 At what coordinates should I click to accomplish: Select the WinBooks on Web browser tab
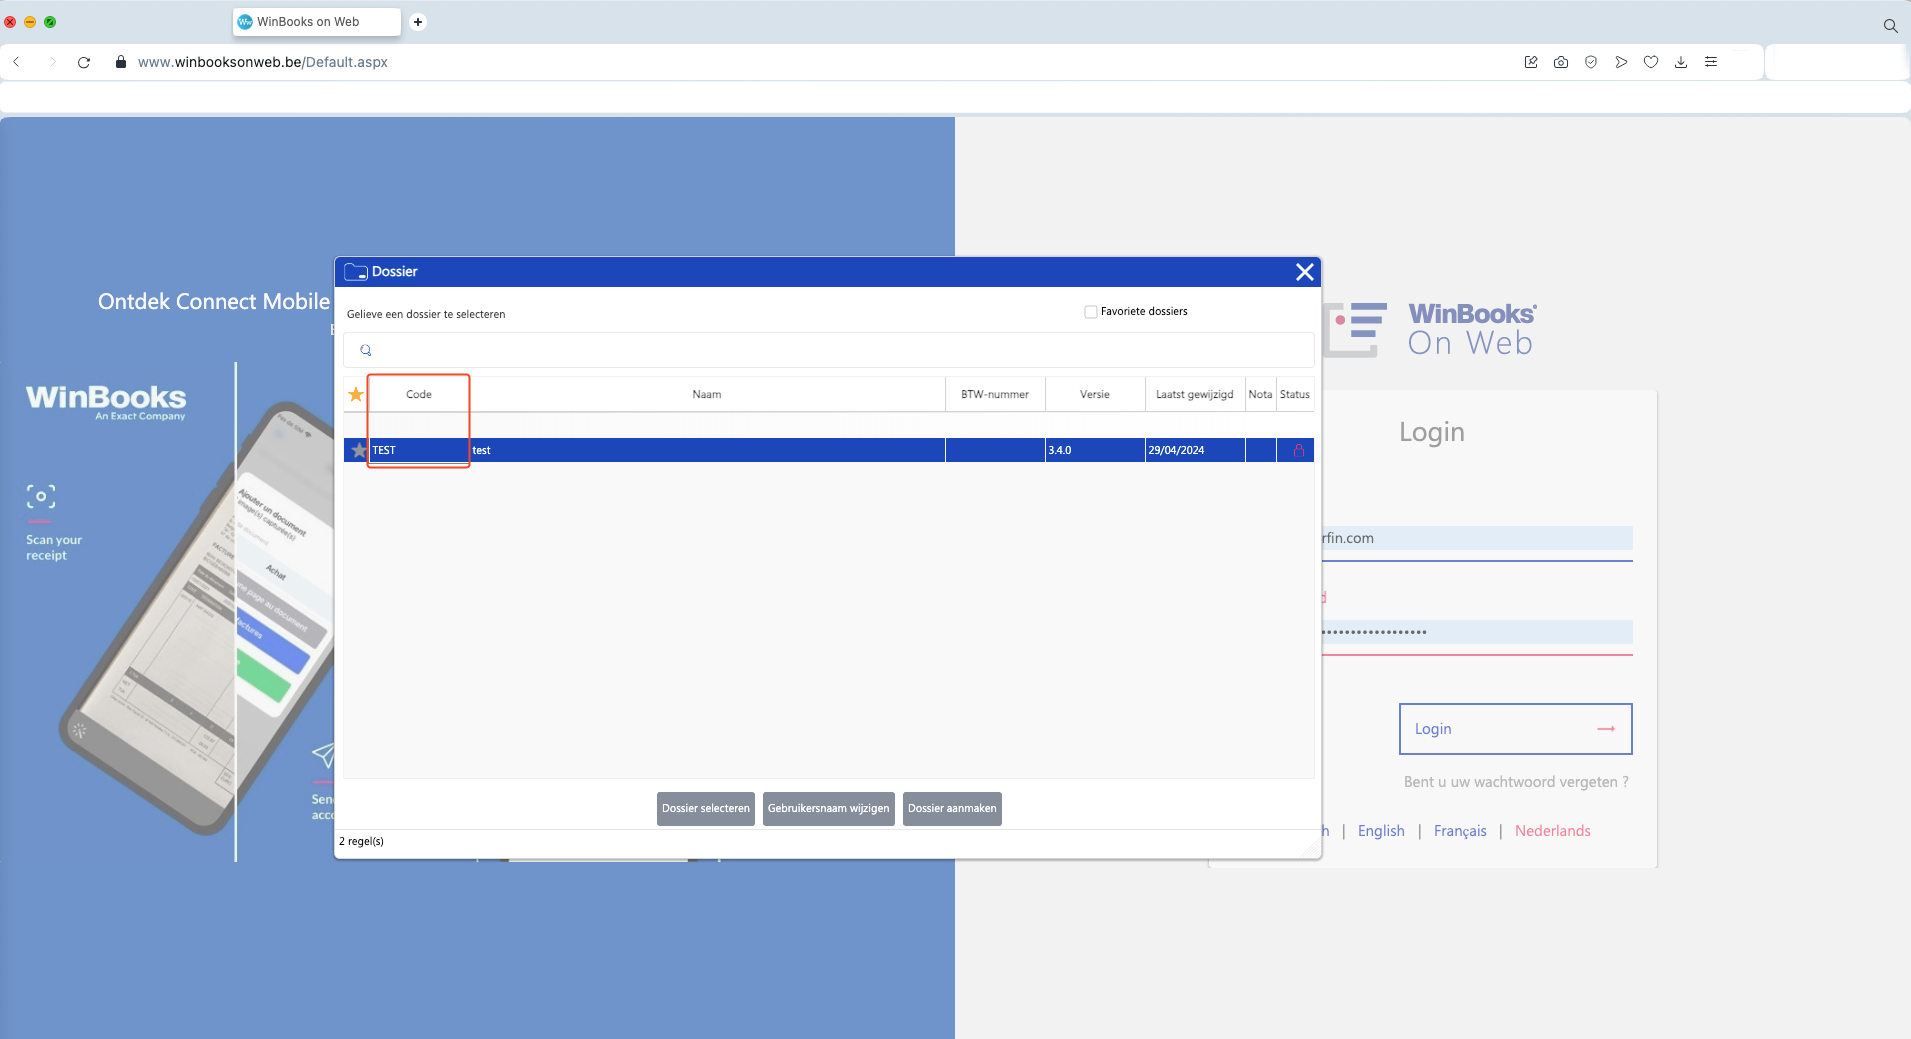[316, 22]
